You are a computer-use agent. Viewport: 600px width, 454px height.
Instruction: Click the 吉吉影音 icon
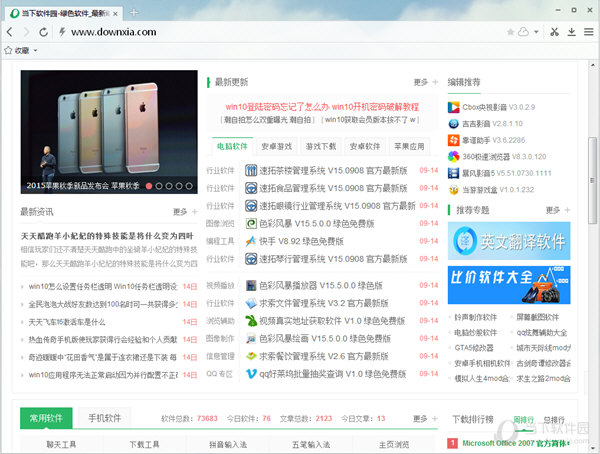point(453,124)
